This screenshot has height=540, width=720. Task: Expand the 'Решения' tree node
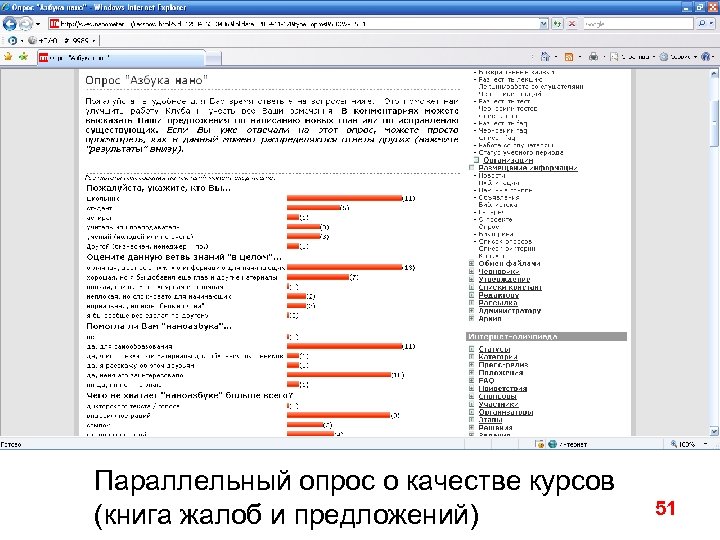coord(471,427)
